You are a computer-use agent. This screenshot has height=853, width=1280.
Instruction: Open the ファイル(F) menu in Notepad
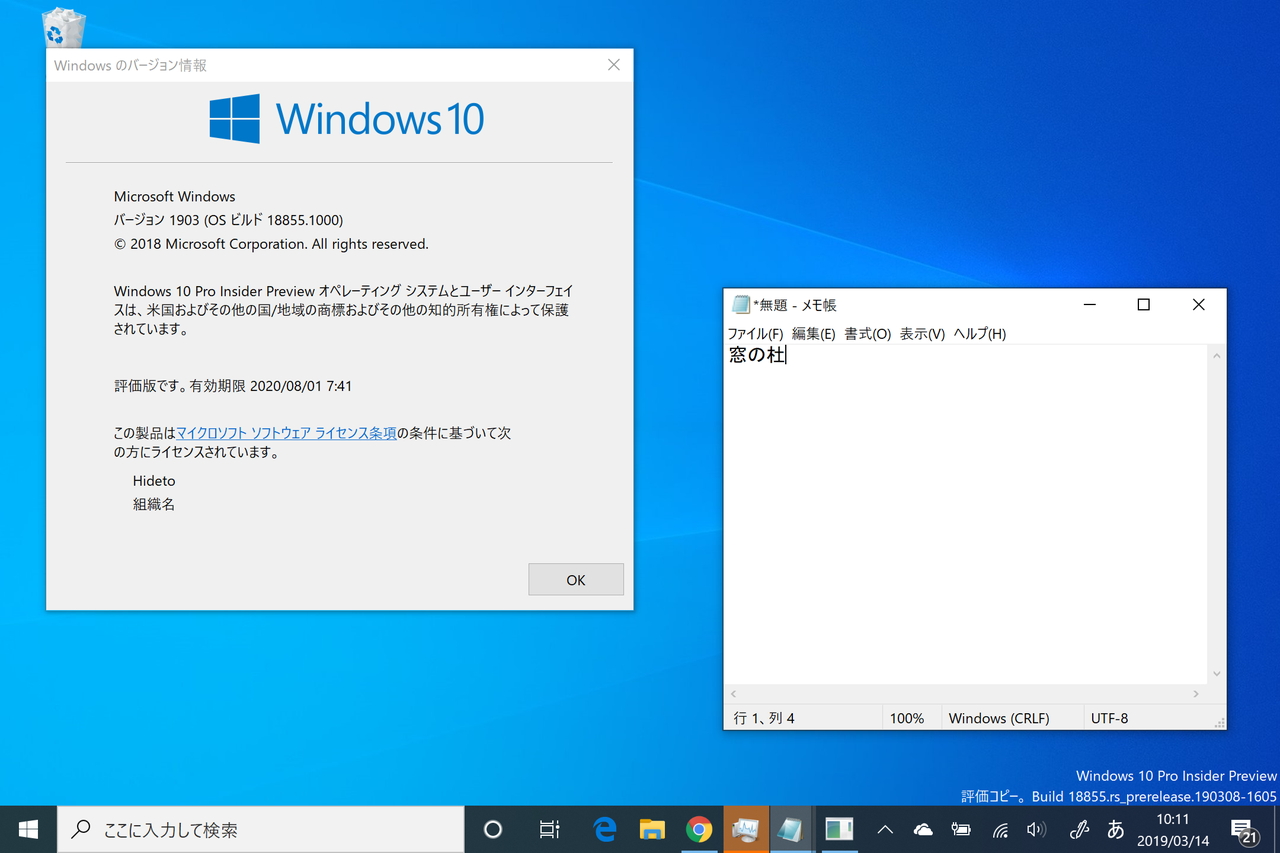coord(756,334)
